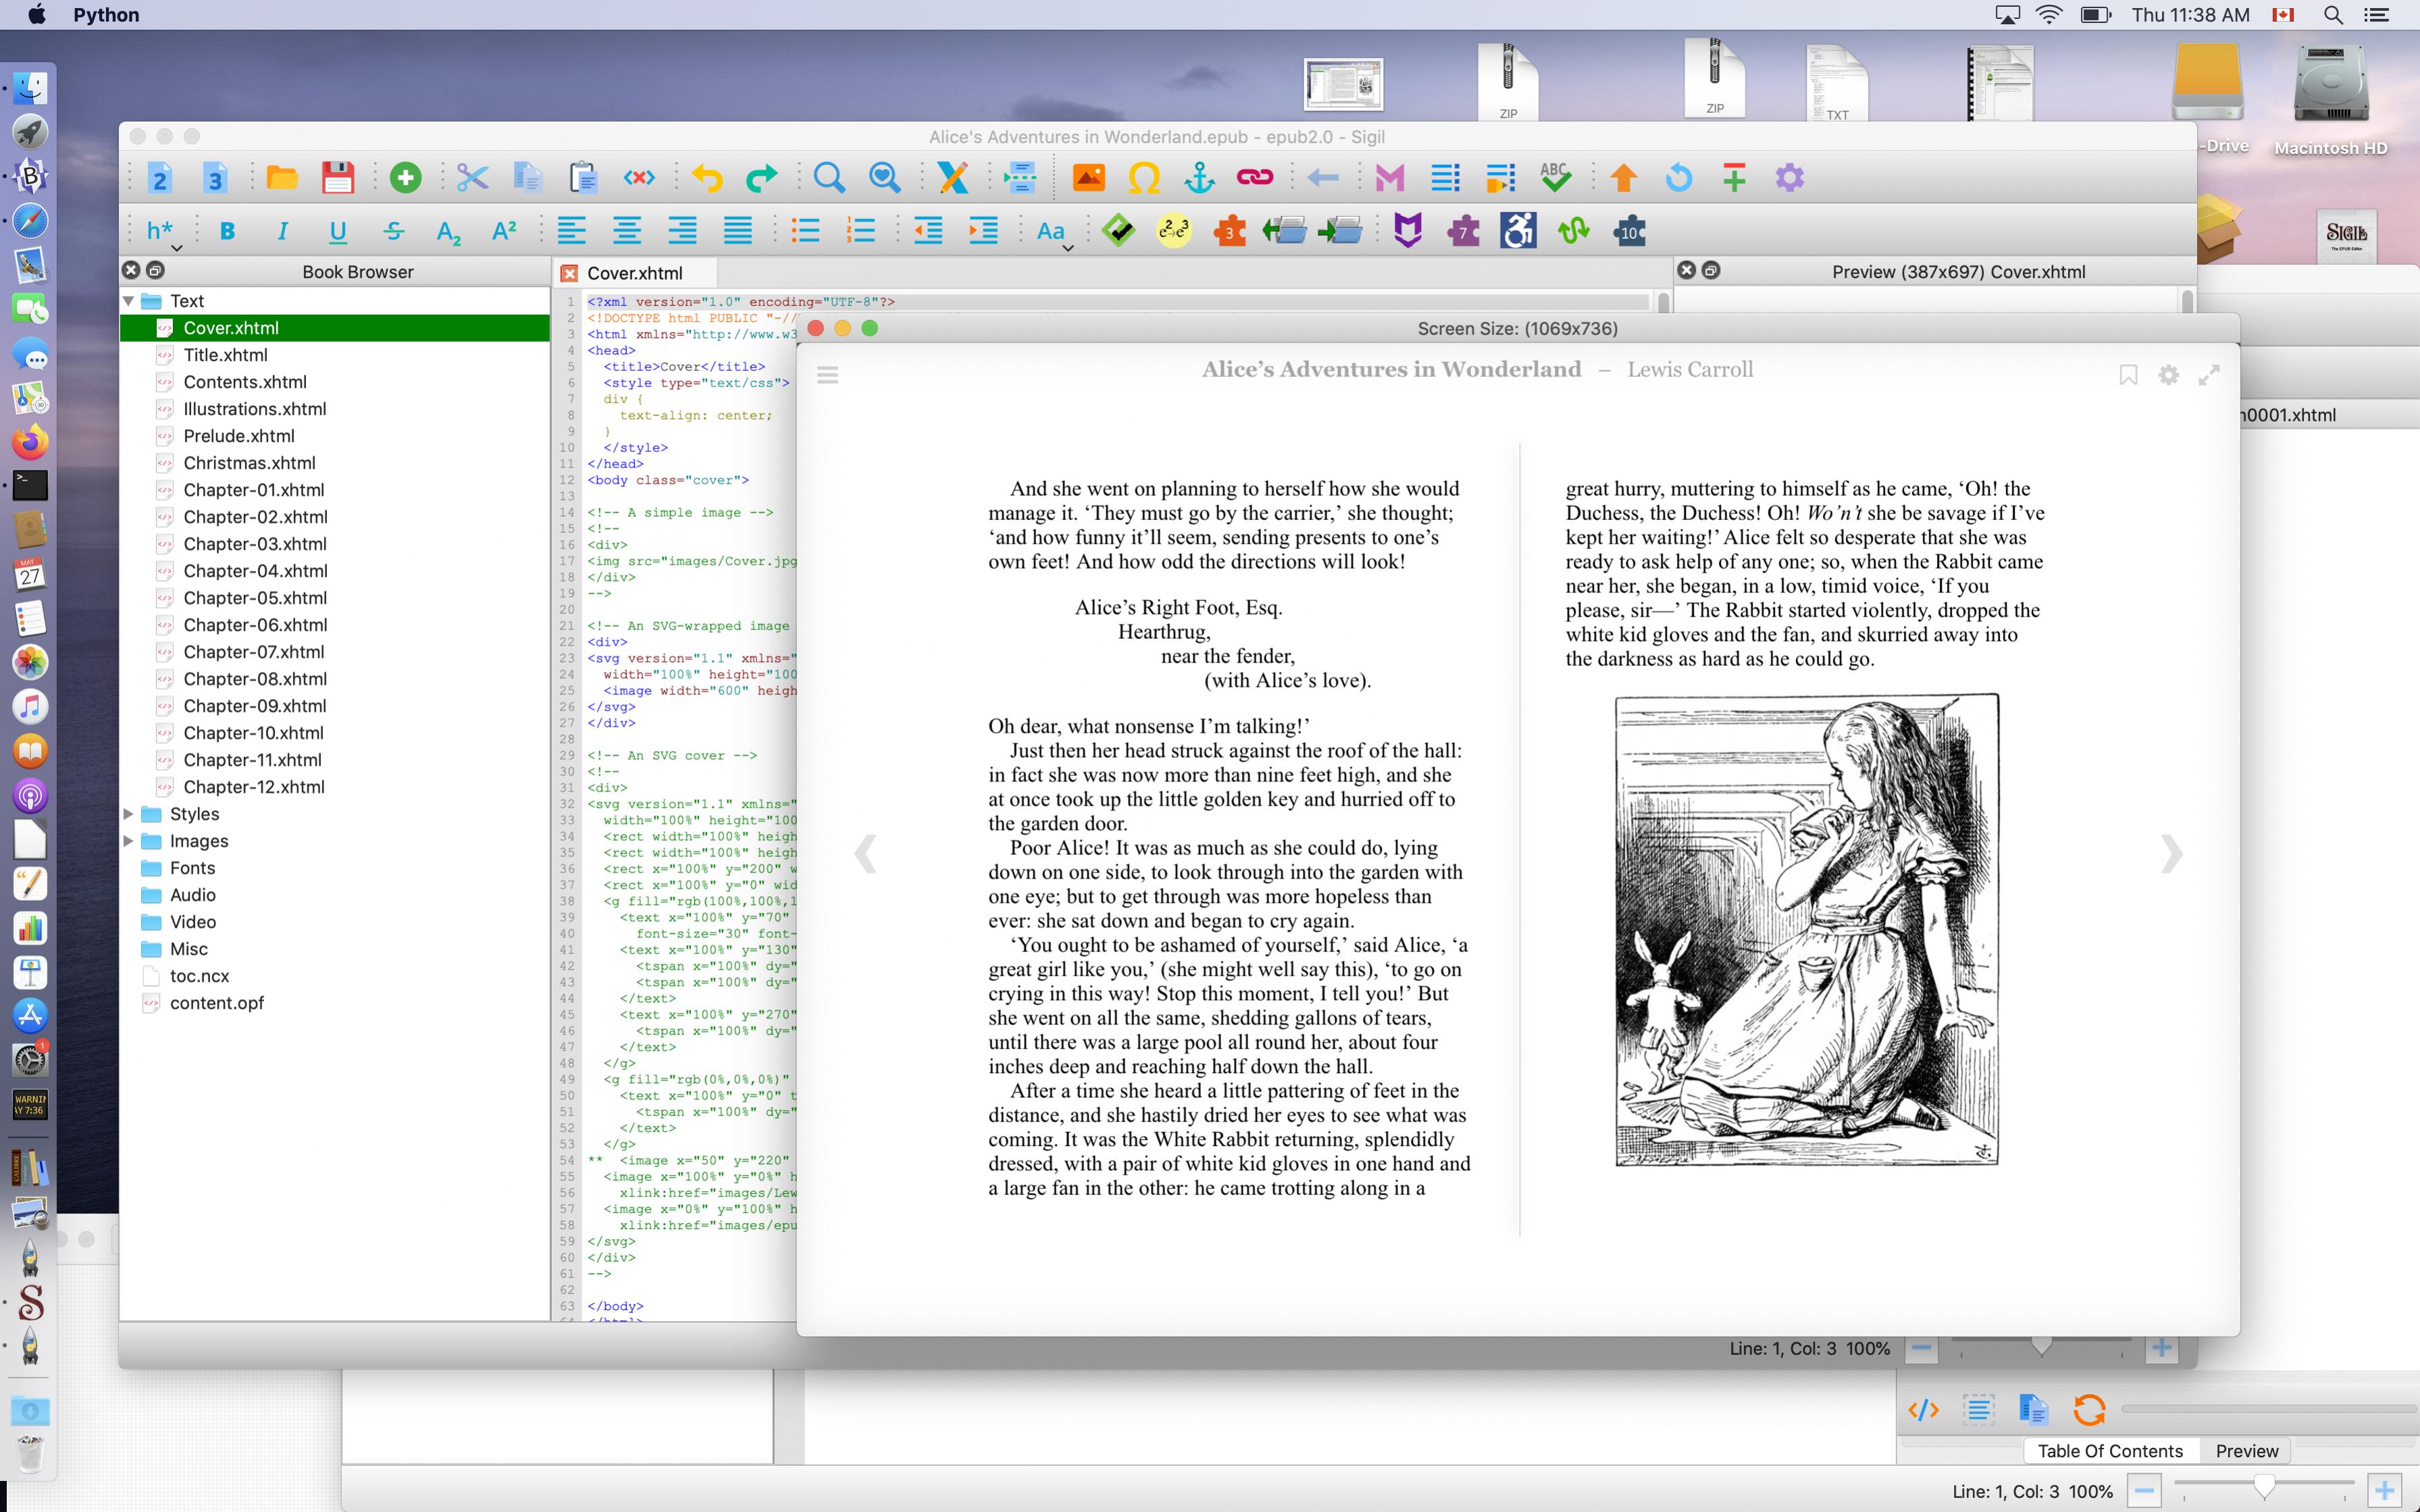Click the Insert ID anchor icon
Viewport: 2420px width, 1512px height.
(1199, 178)
